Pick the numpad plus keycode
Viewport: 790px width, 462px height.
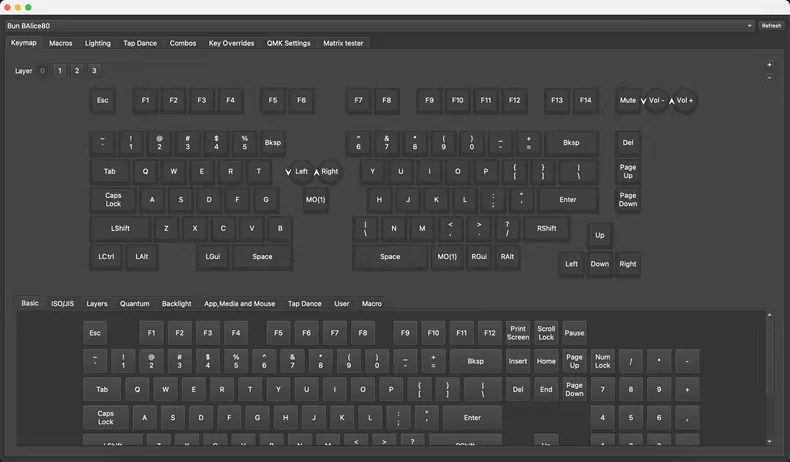tap(687, 389)
